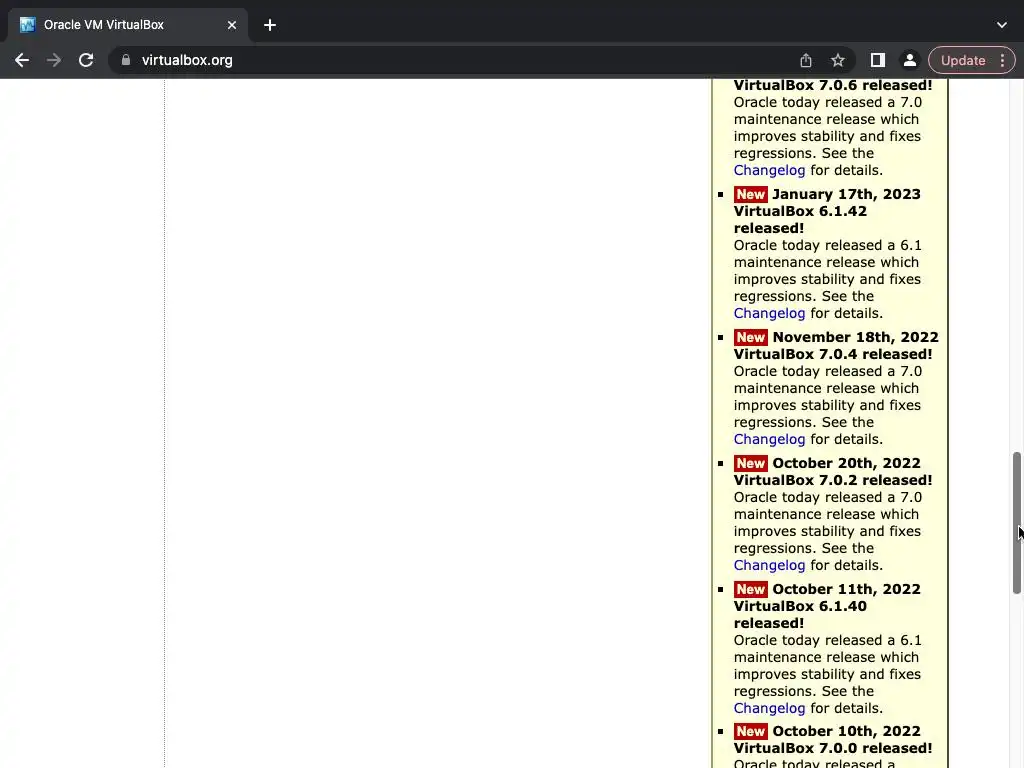Open Changelog link for VirtualBox 7.0.6
The image size is (1024, 768).
tap(769, 170)
